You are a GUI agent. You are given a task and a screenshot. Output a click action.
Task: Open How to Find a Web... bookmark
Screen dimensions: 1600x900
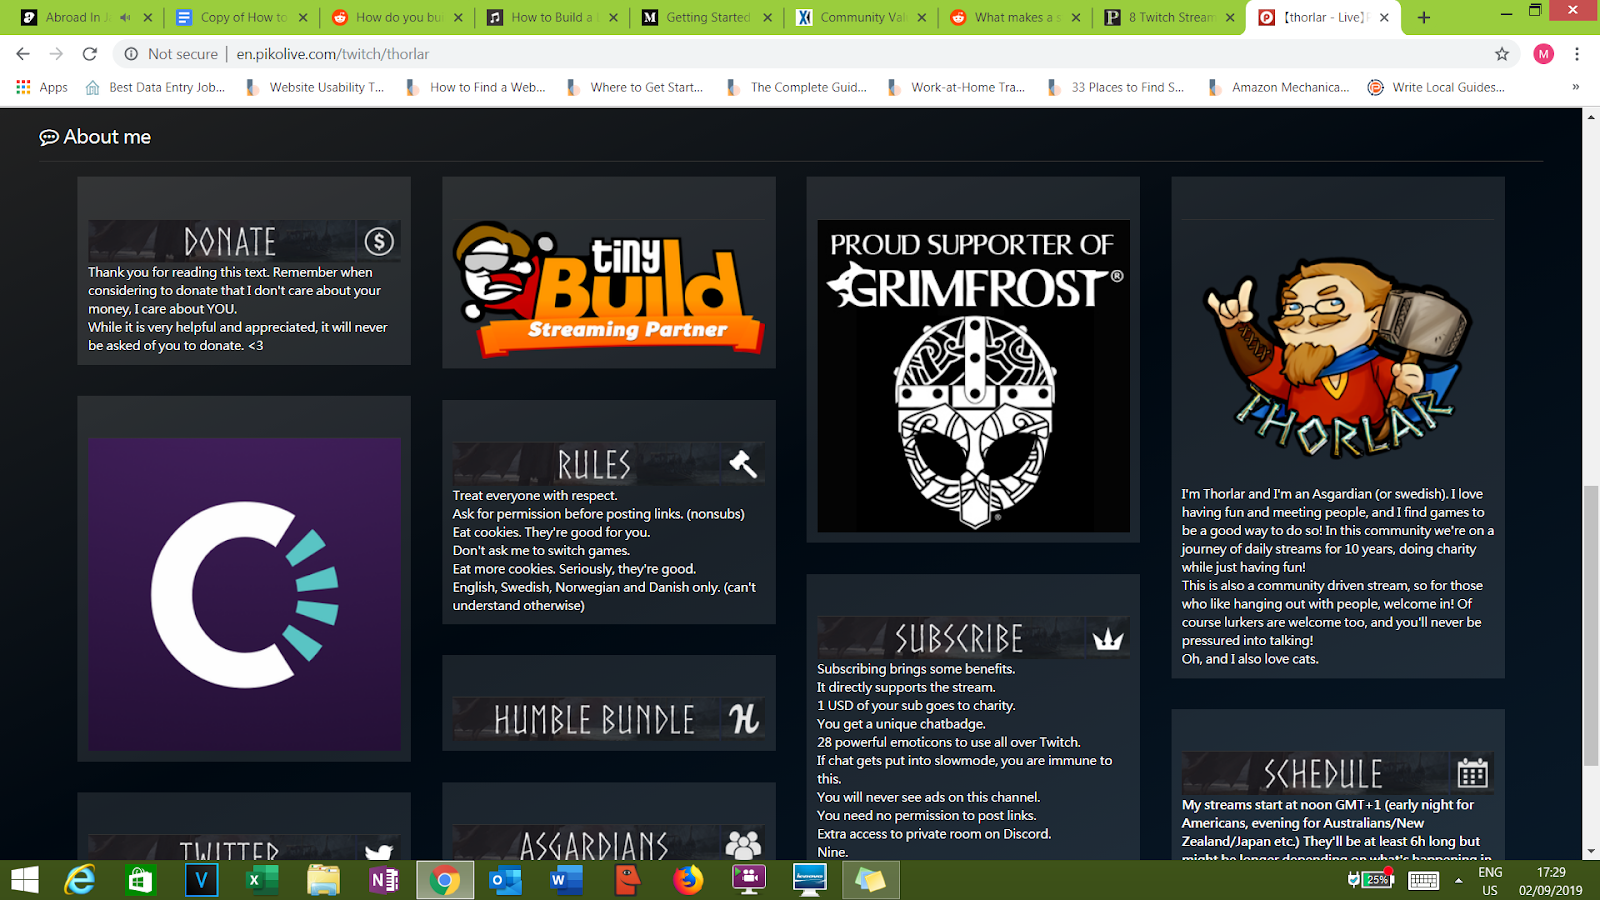[476, 87]
